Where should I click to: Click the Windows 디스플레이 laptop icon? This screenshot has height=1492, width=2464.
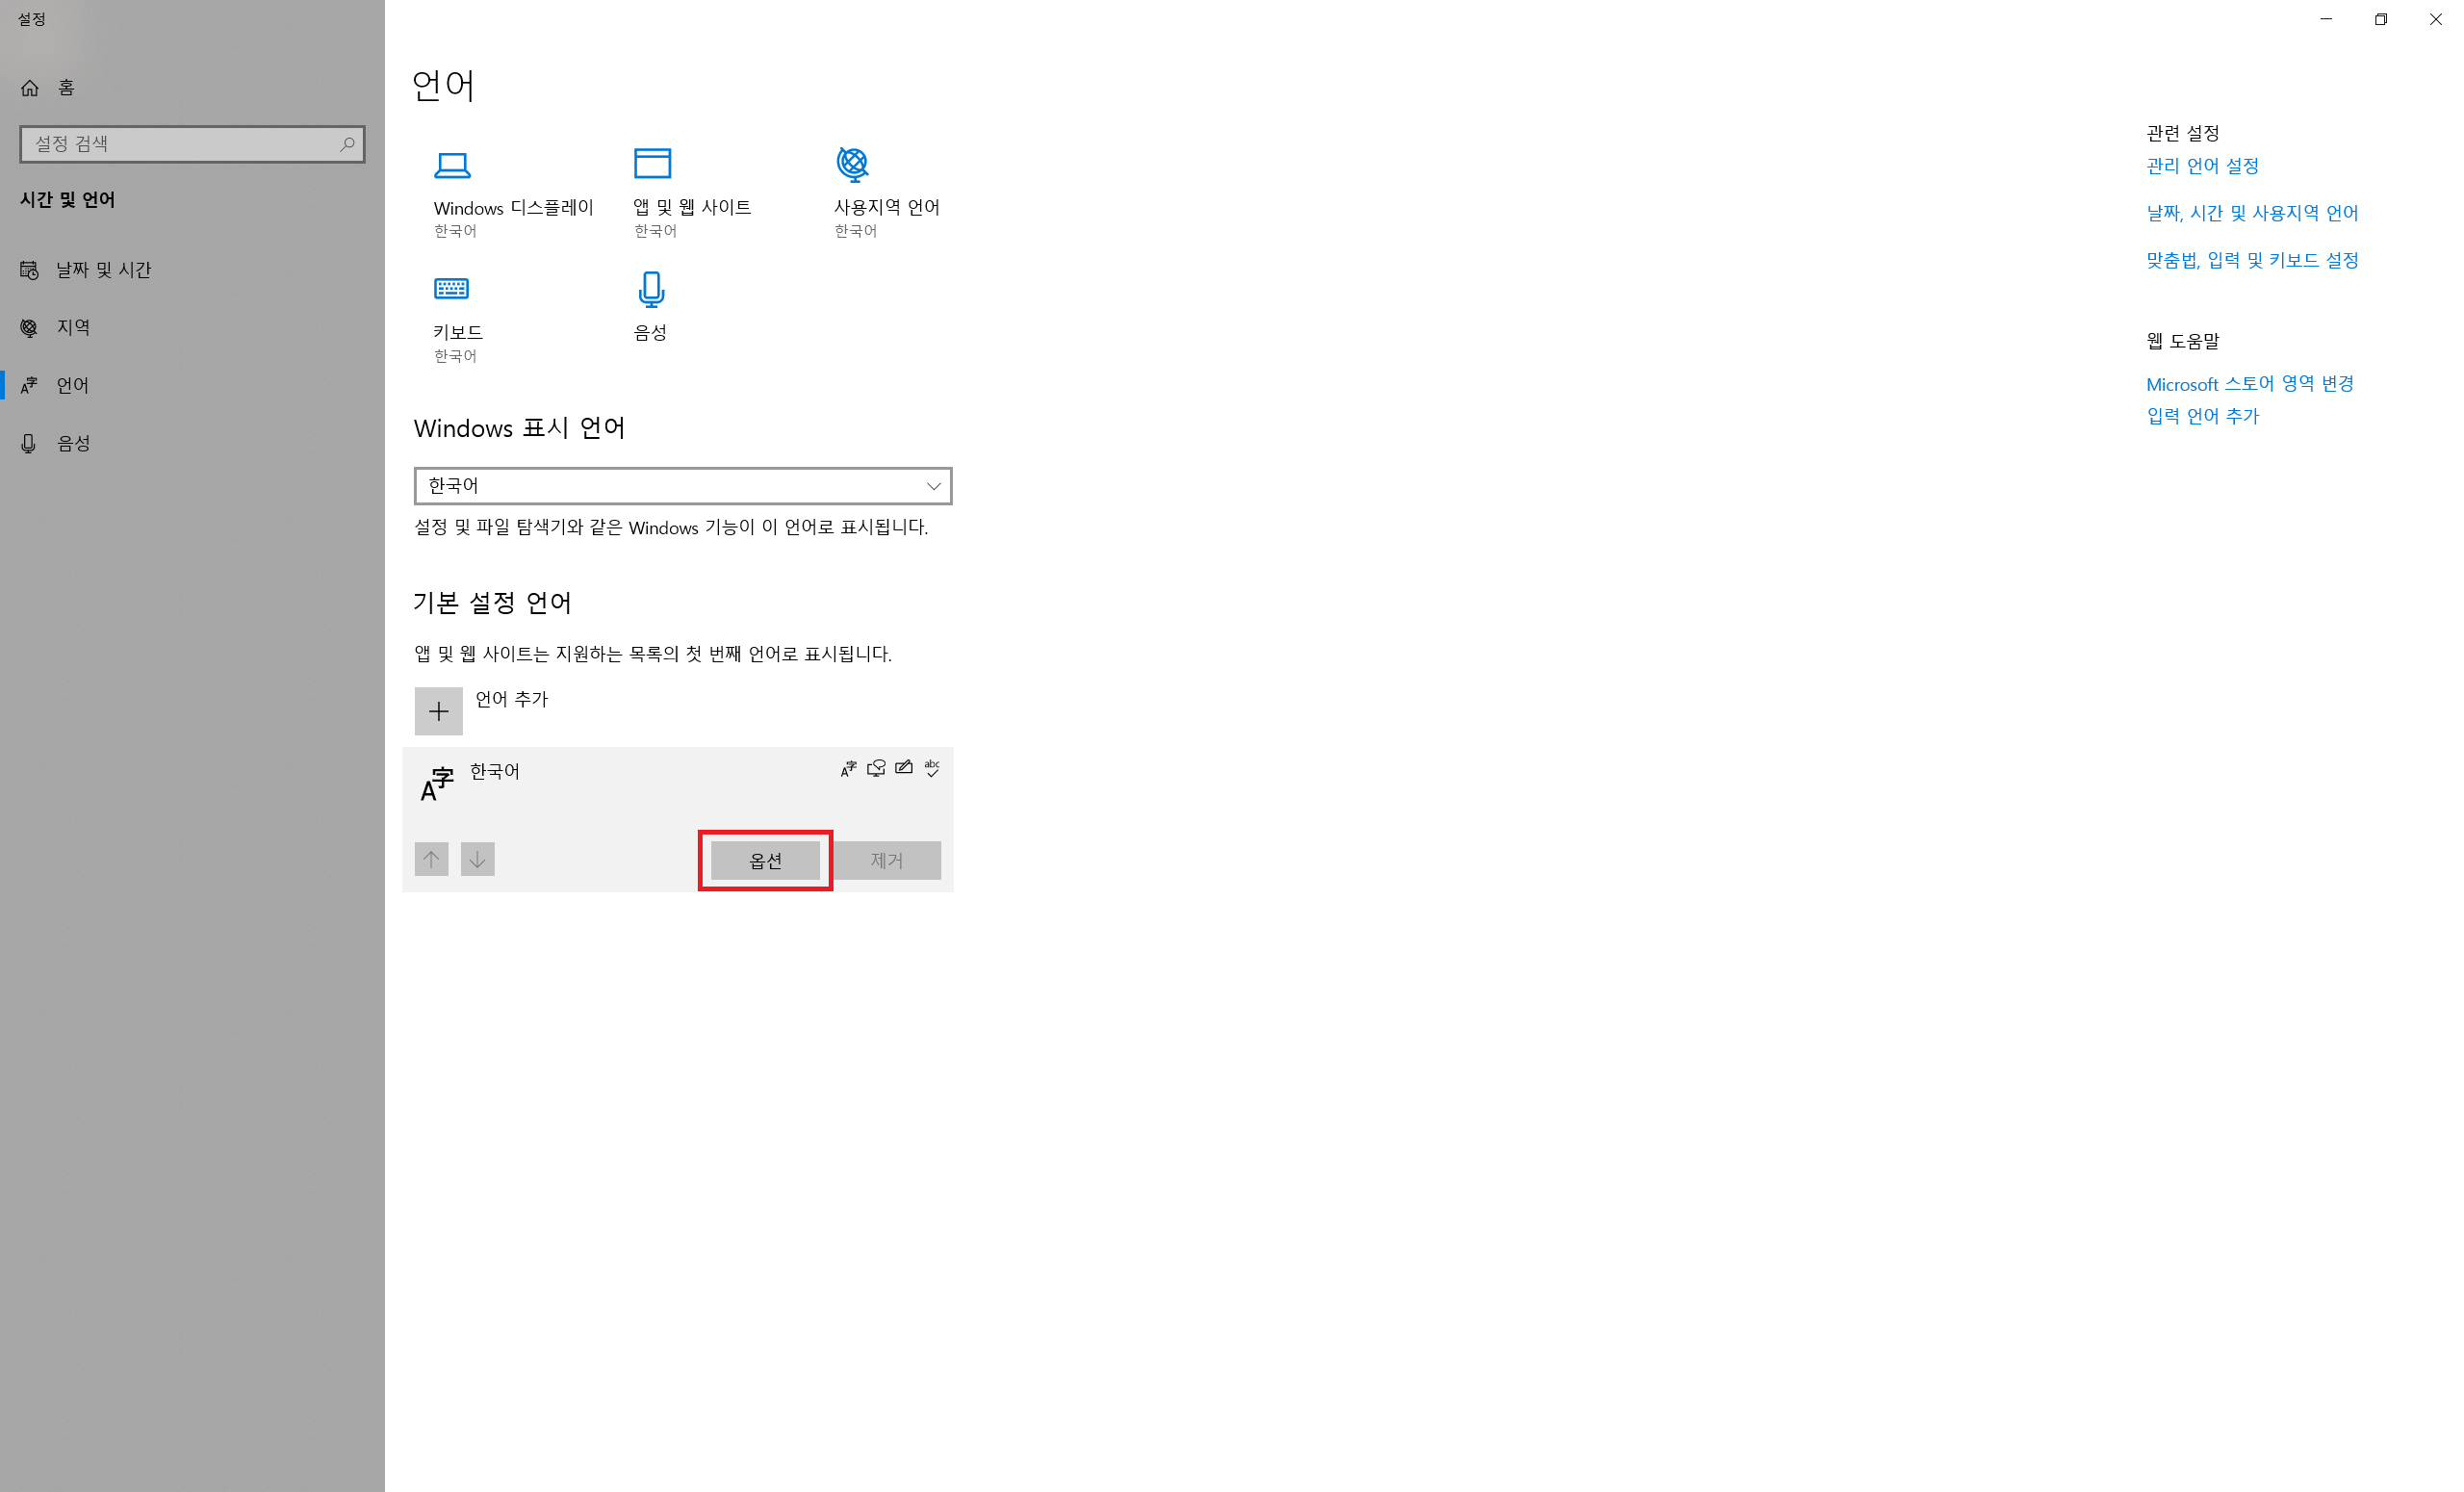point(452,165)
